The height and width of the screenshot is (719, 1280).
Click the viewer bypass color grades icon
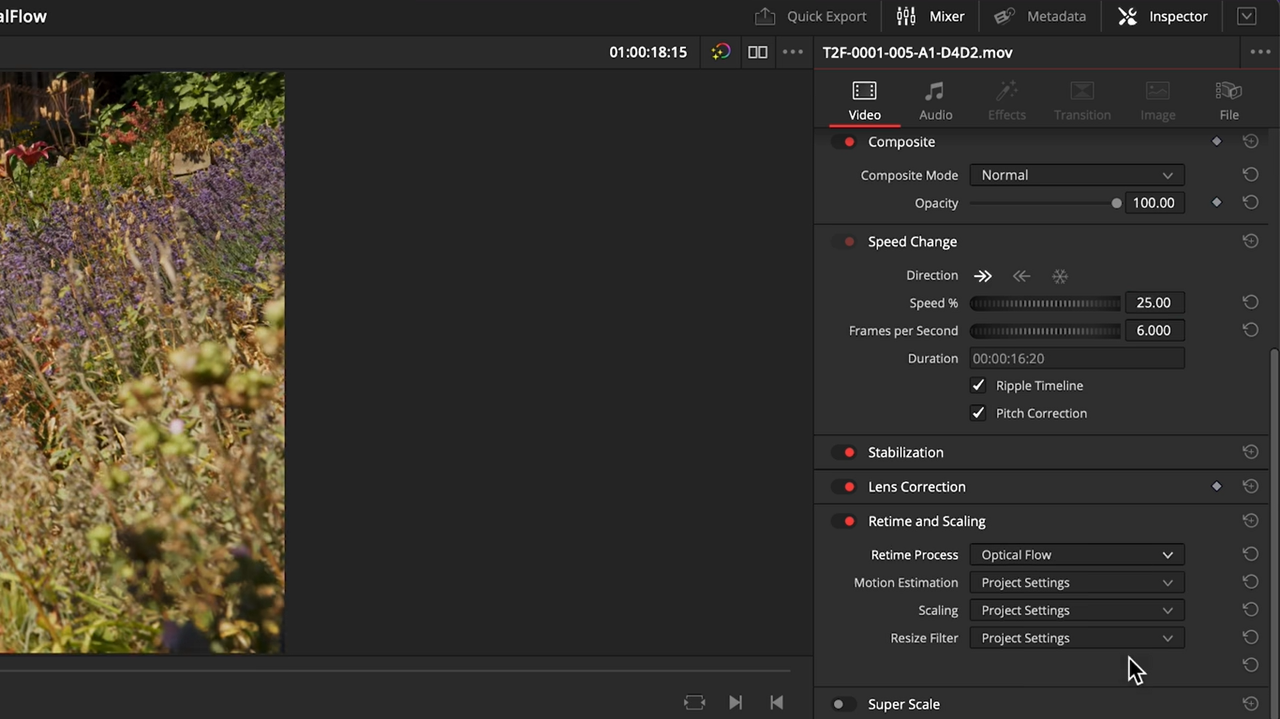point(721,52)
